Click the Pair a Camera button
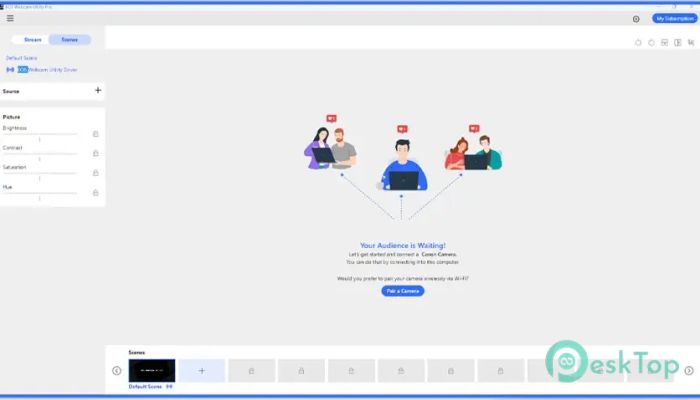700x400 pixels. click(403, 291)
